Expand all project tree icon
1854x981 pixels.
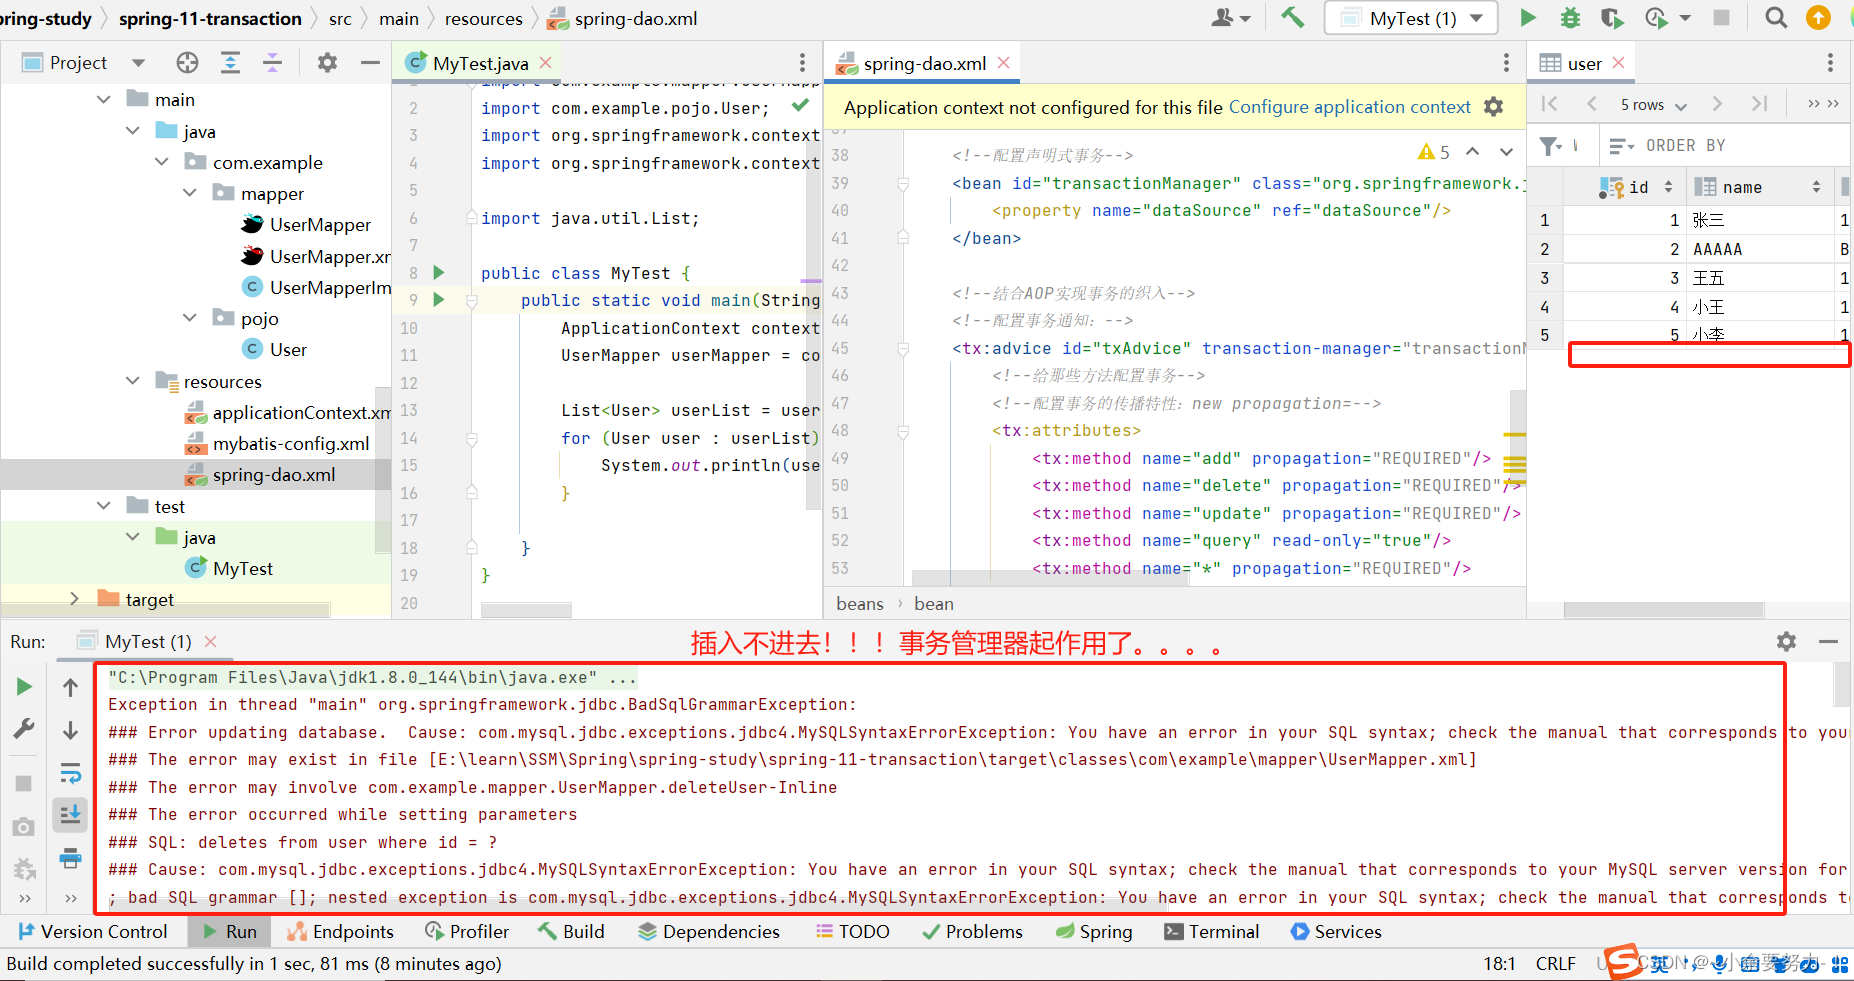coord(230,63)
